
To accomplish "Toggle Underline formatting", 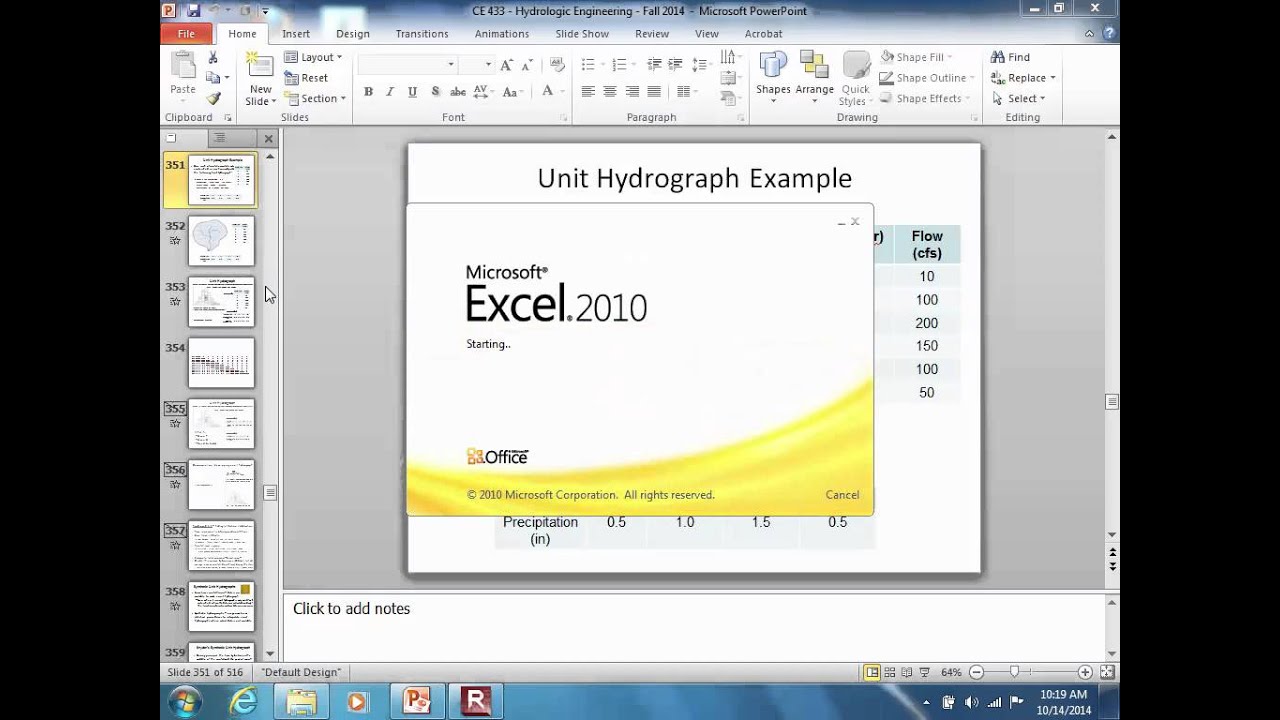I will pos(412,91).
